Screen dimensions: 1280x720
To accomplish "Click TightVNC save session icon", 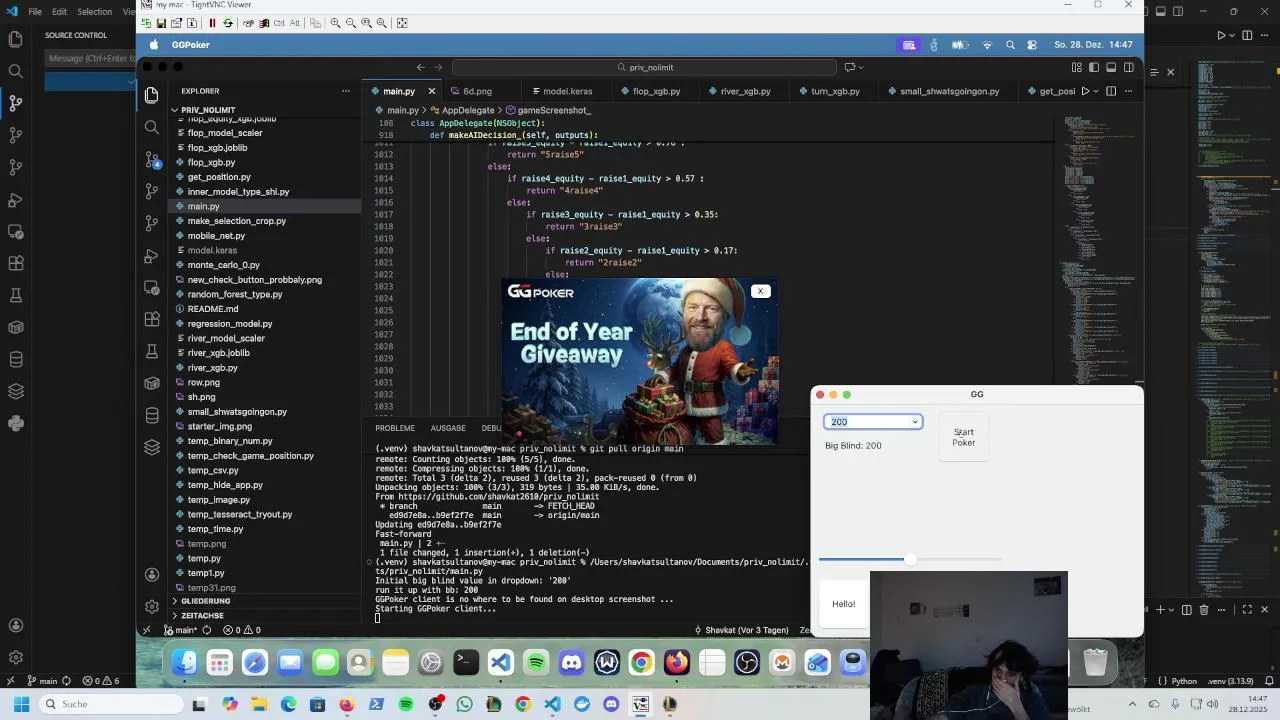I will pyautogui.click(x=161, y=23).
